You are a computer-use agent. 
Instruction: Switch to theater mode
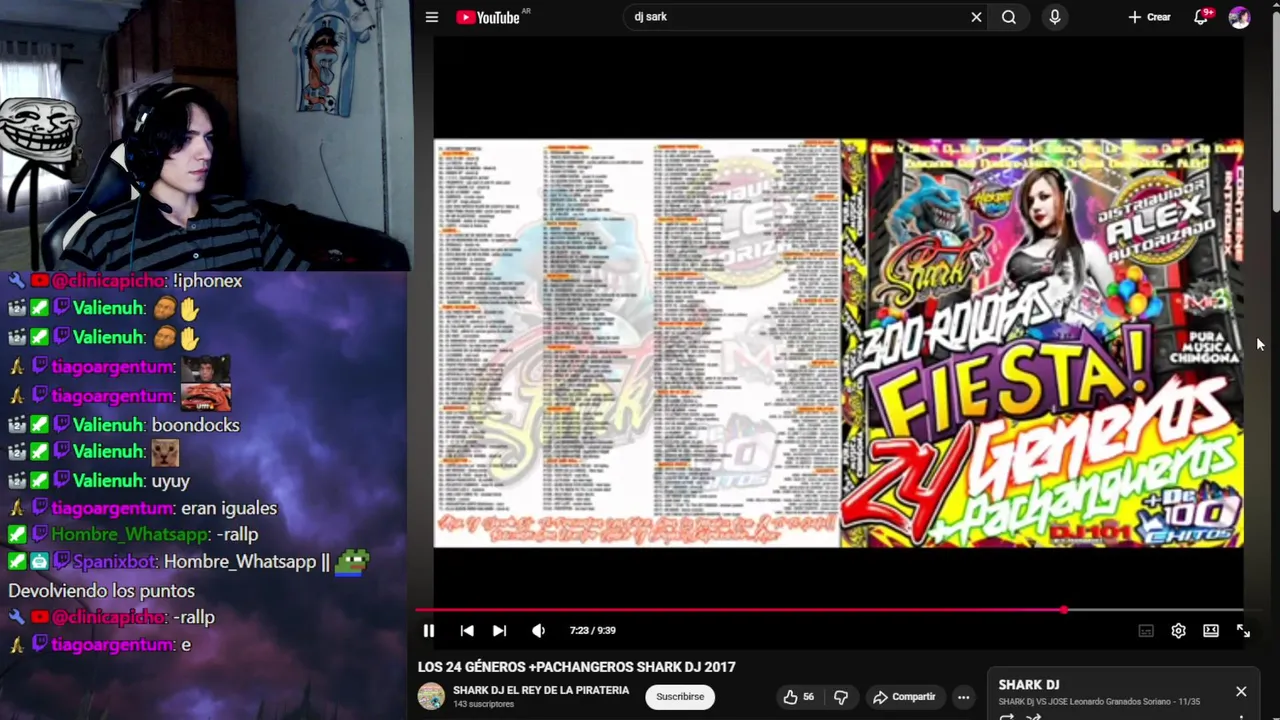1211,630
